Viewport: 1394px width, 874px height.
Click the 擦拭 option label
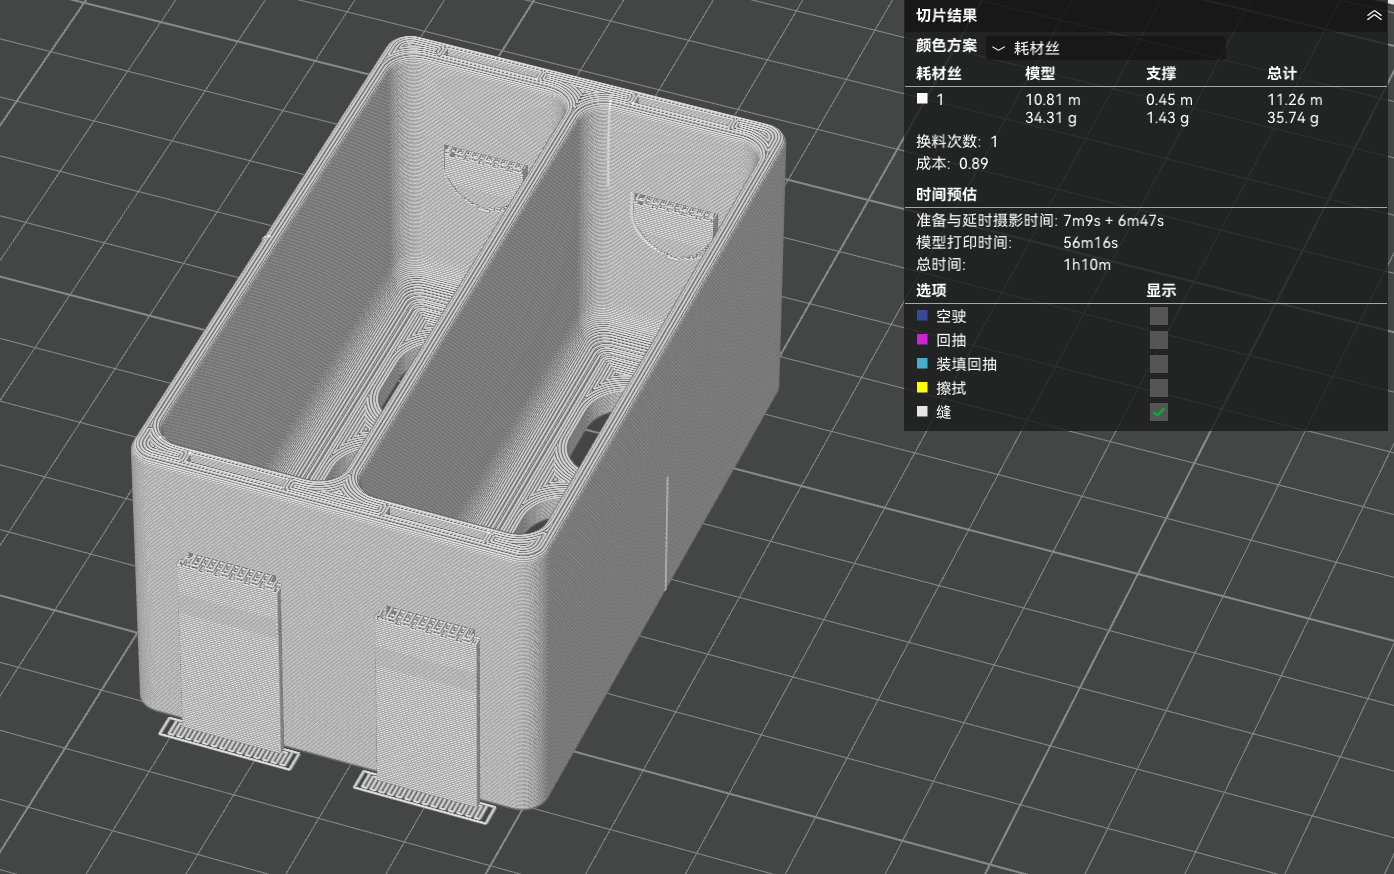click(x=951, y=388)
